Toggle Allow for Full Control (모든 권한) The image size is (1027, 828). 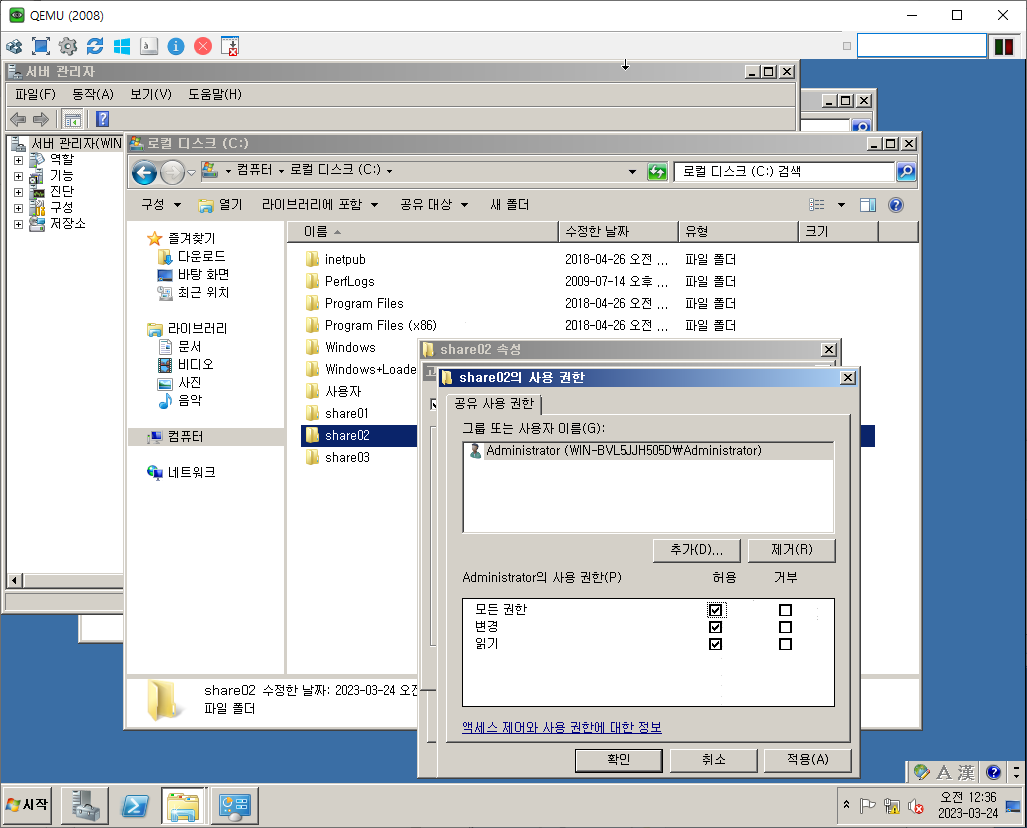pyautogui.click(x=715, y=610)
